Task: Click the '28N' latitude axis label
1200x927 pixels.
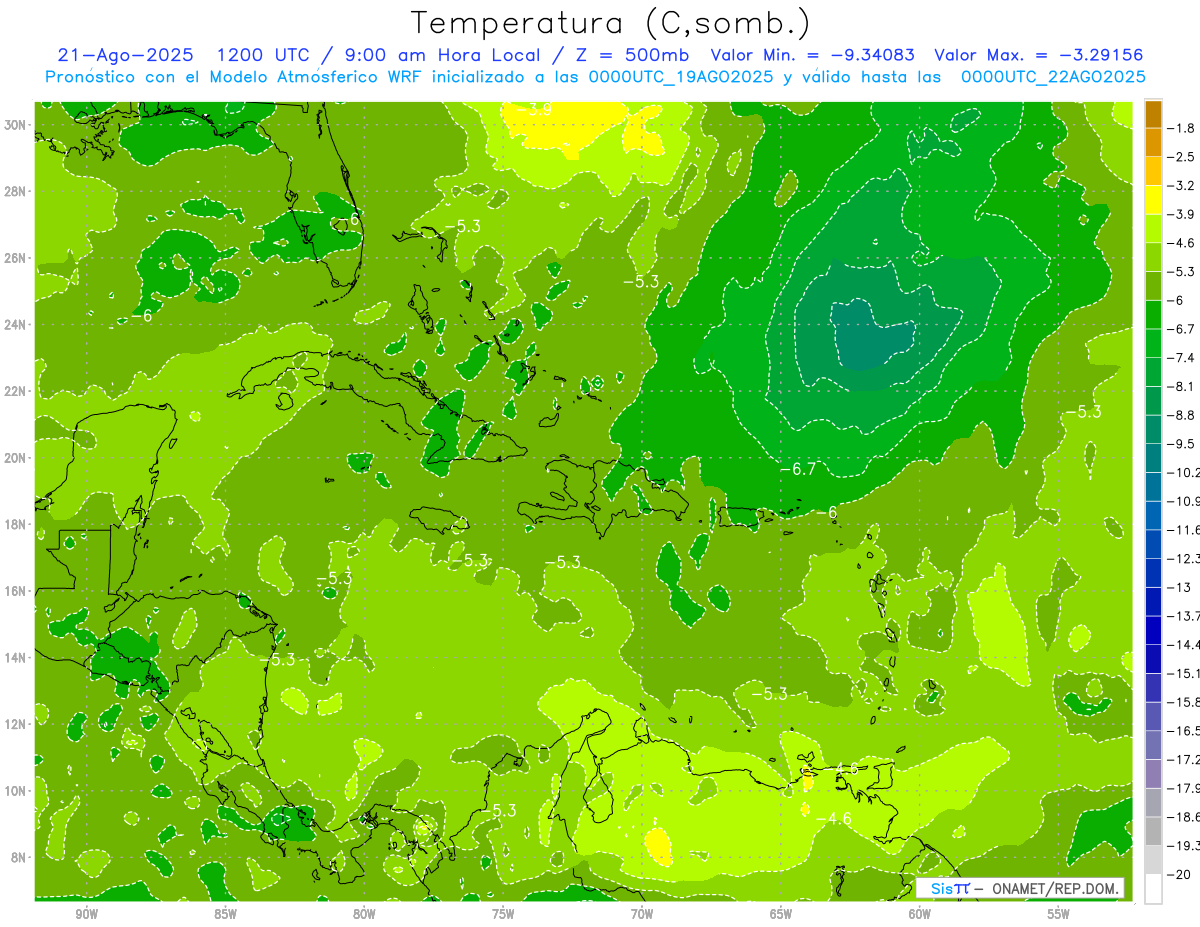Action: (16, 191)
